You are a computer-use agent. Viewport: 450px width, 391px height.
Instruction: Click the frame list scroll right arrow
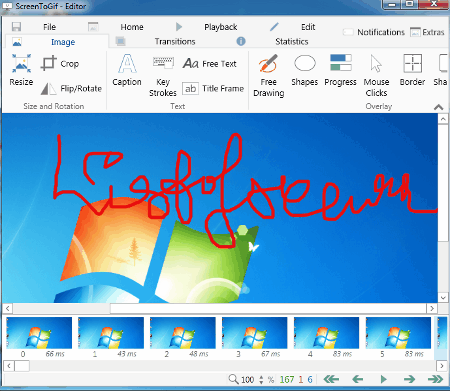(x=442, y=366)
